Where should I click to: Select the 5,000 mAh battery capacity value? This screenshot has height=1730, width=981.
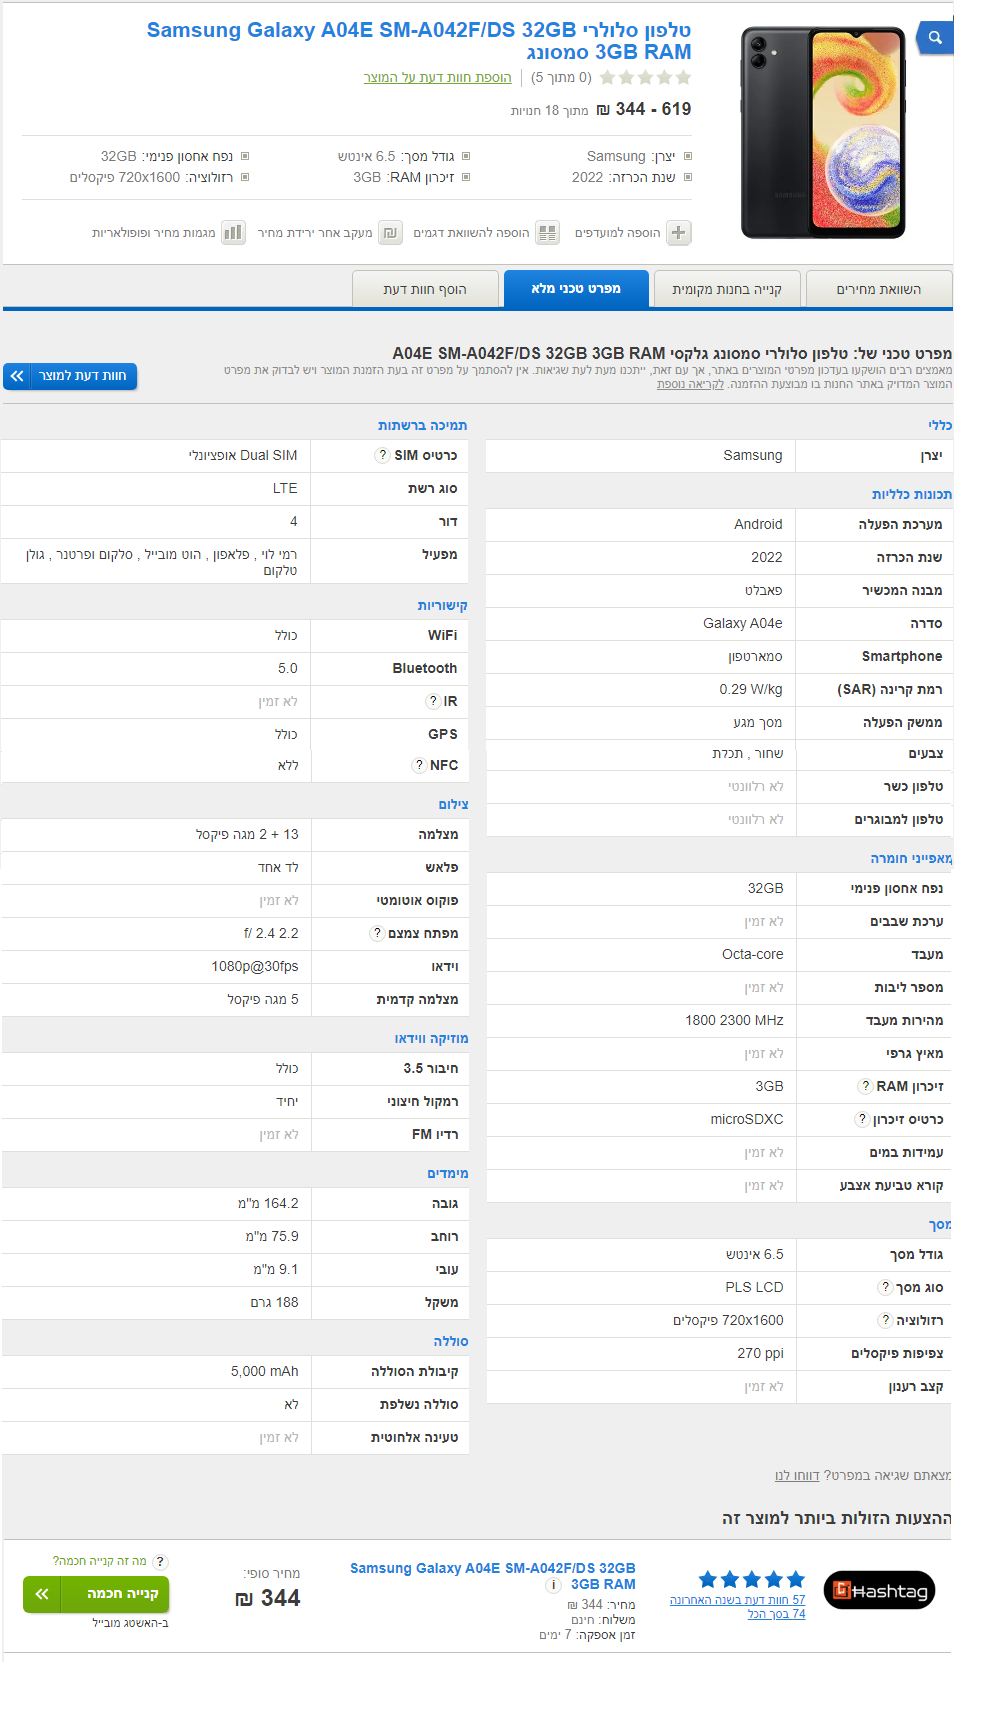pyautogui.click(x=264, y=1371)
